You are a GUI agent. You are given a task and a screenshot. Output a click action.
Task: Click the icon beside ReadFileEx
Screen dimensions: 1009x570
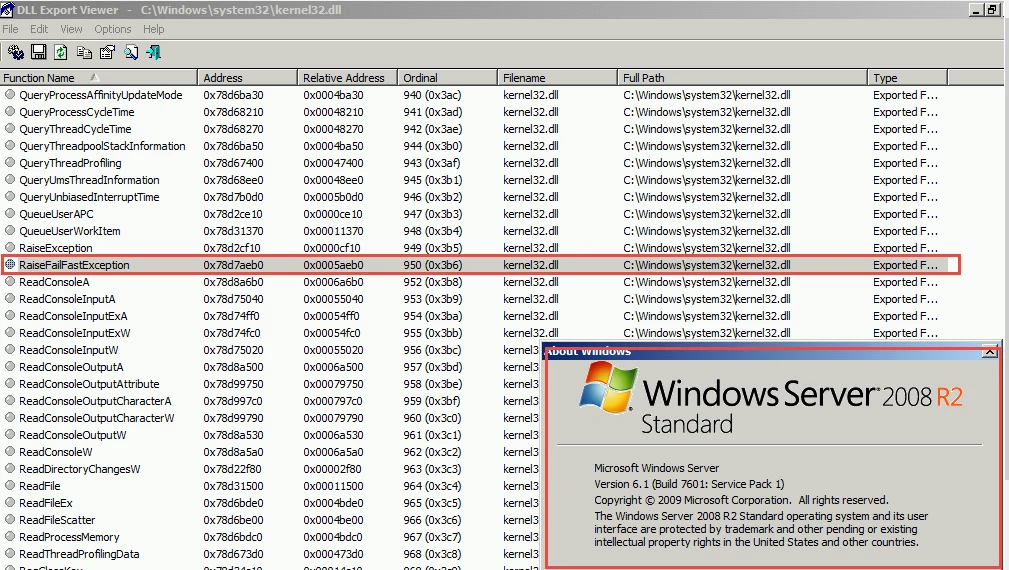coord(10,503)
